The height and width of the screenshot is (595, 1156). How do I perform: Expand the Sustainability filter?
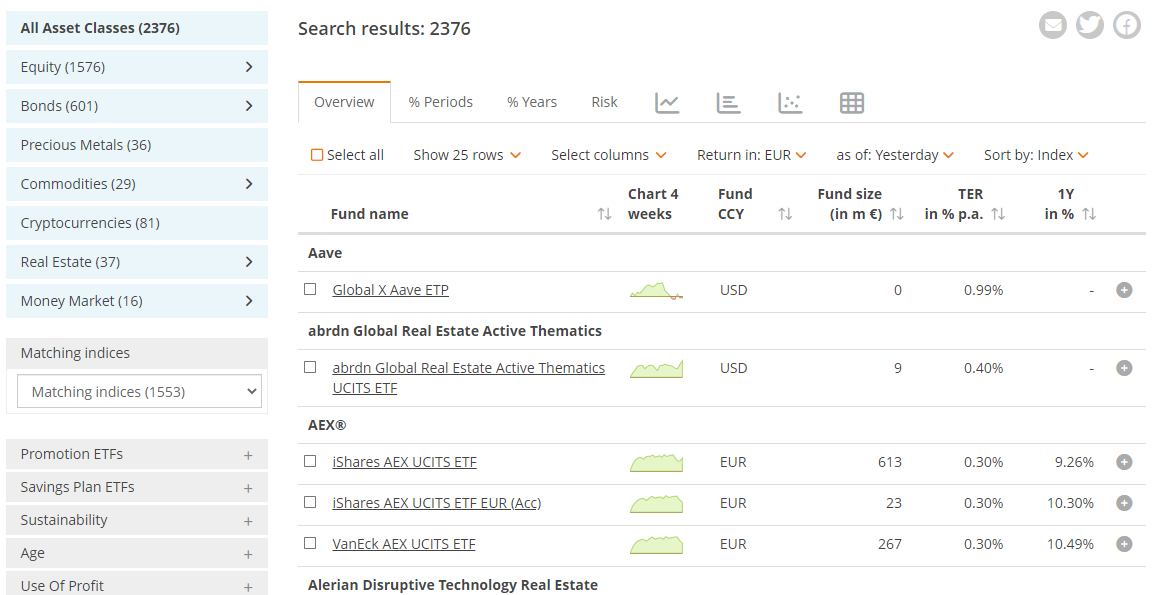137,521
